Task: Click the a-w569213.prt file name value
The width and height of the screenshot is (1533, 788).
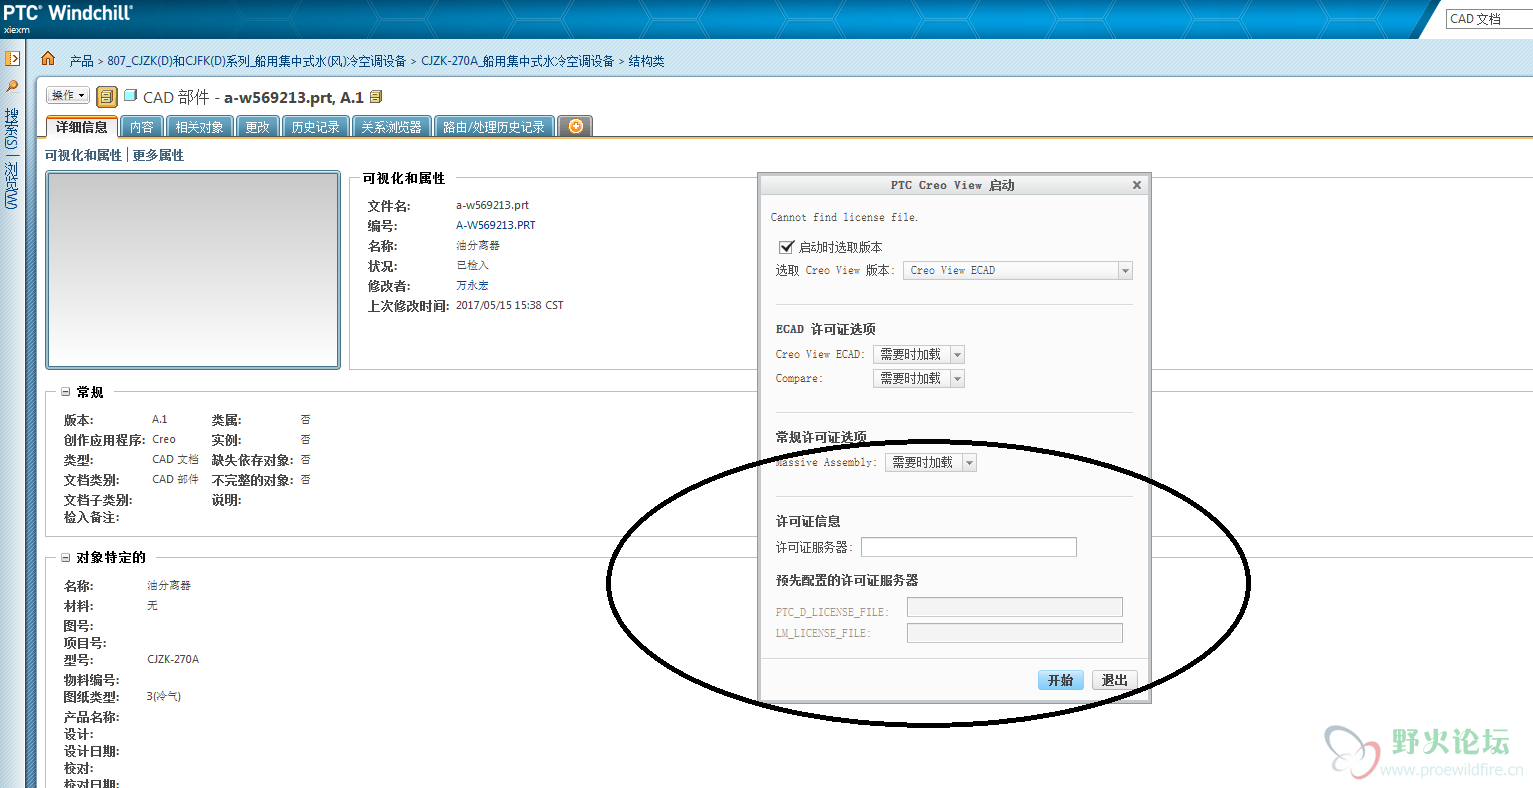Action: tap(492, 205)
